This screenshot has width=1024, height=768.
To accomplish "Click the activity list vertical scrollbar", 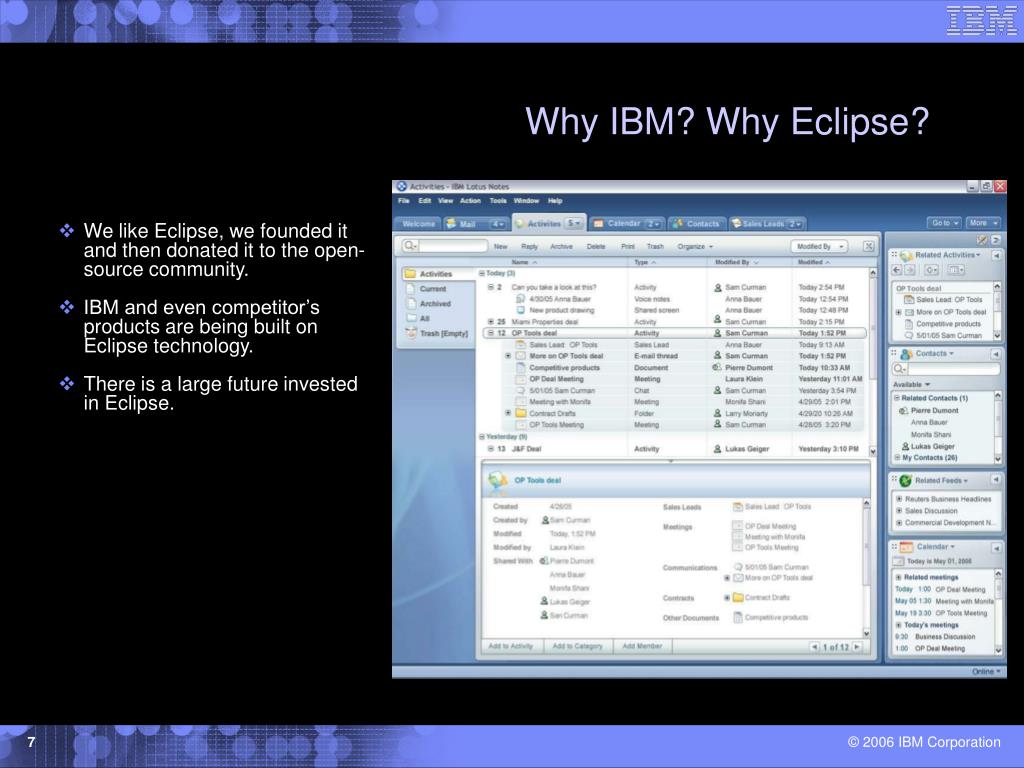I will click(873, 362).
